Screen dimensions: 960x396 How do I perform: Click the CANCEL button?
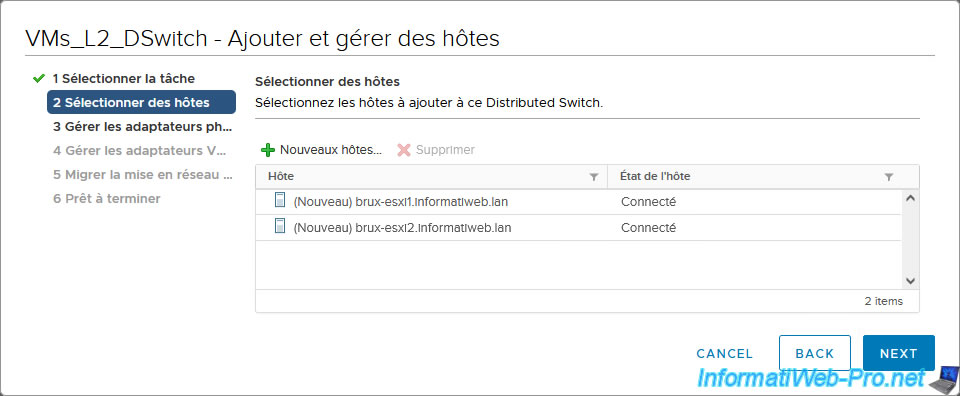724,354
